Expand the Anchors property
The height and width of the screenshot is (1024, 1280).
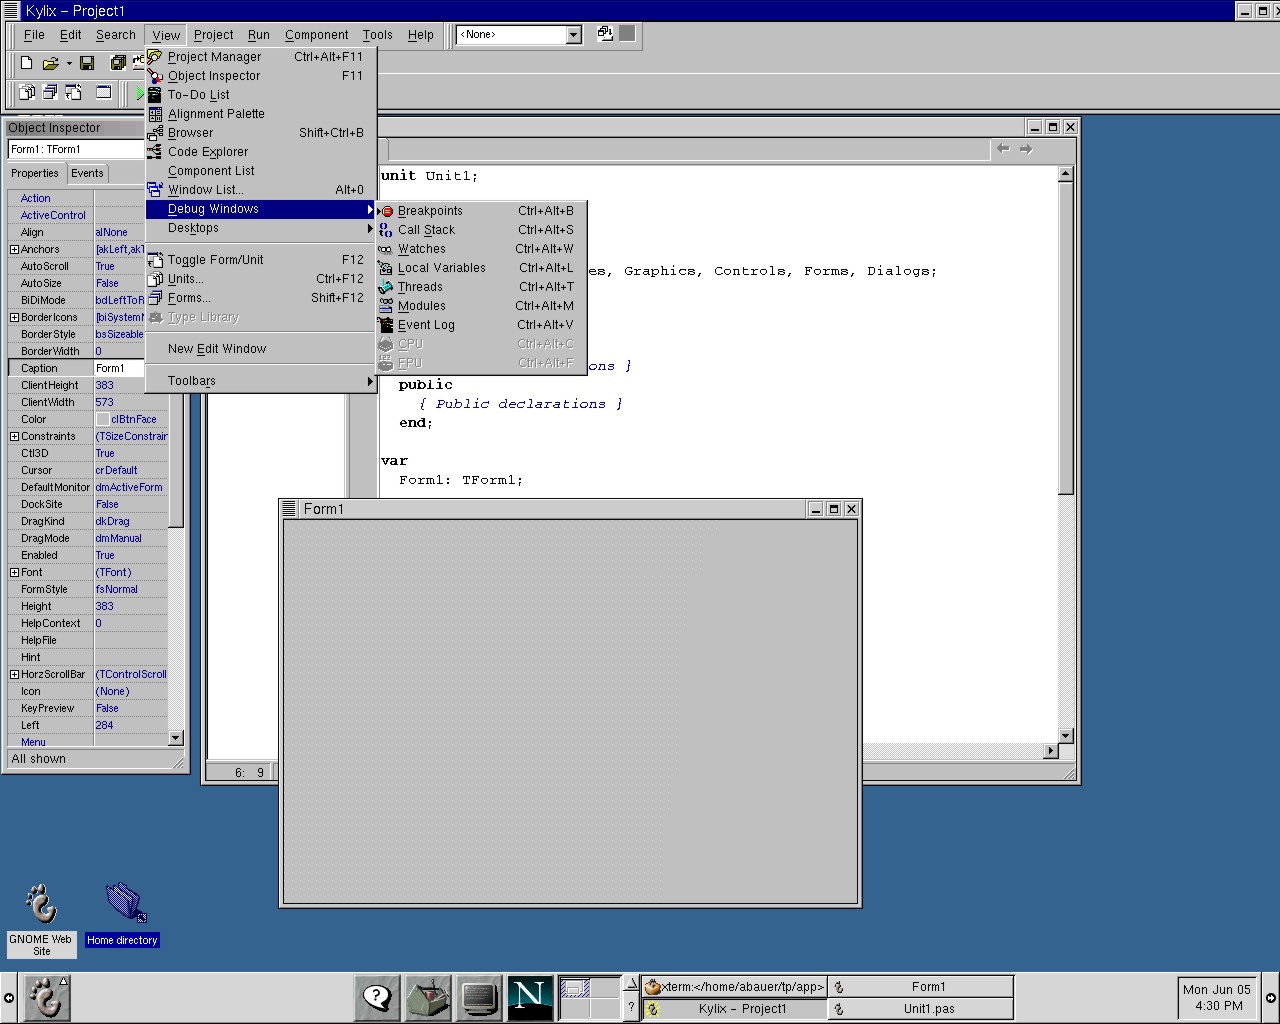pos(14,250)
